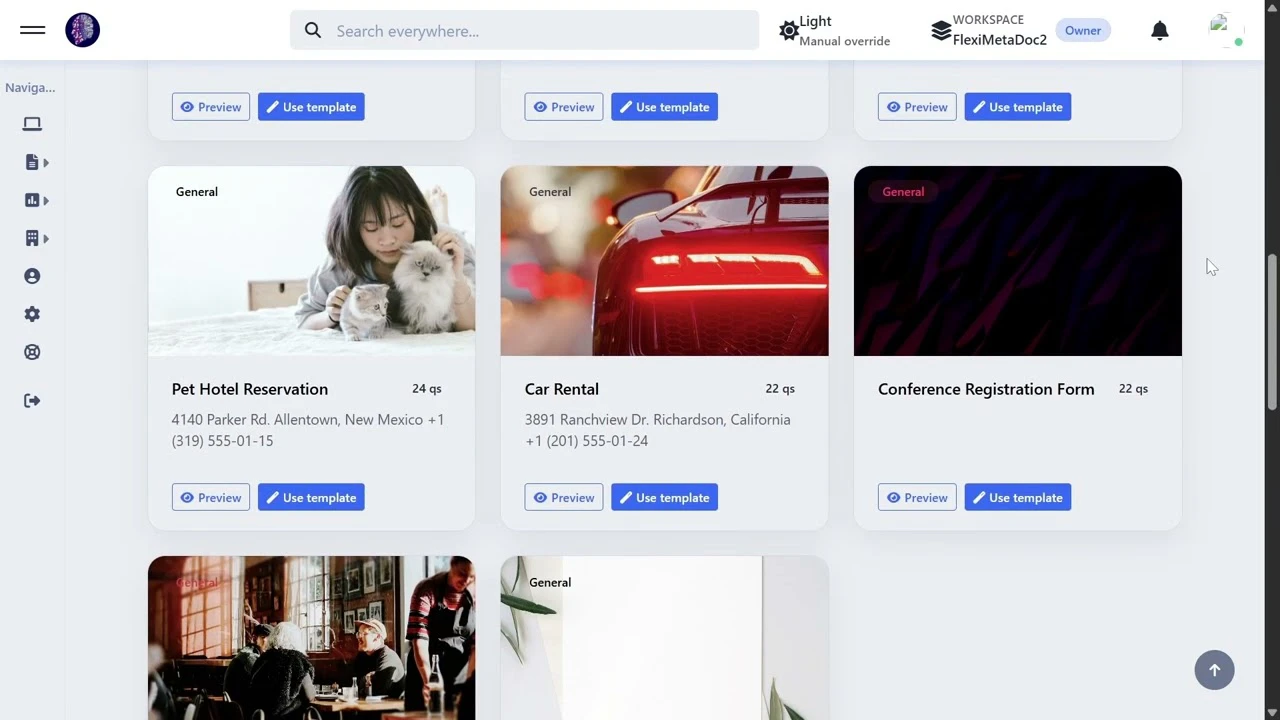Viewport: 1280px width, 720px height.
Task: Click the Manual override label
Action: click(845, 42)
